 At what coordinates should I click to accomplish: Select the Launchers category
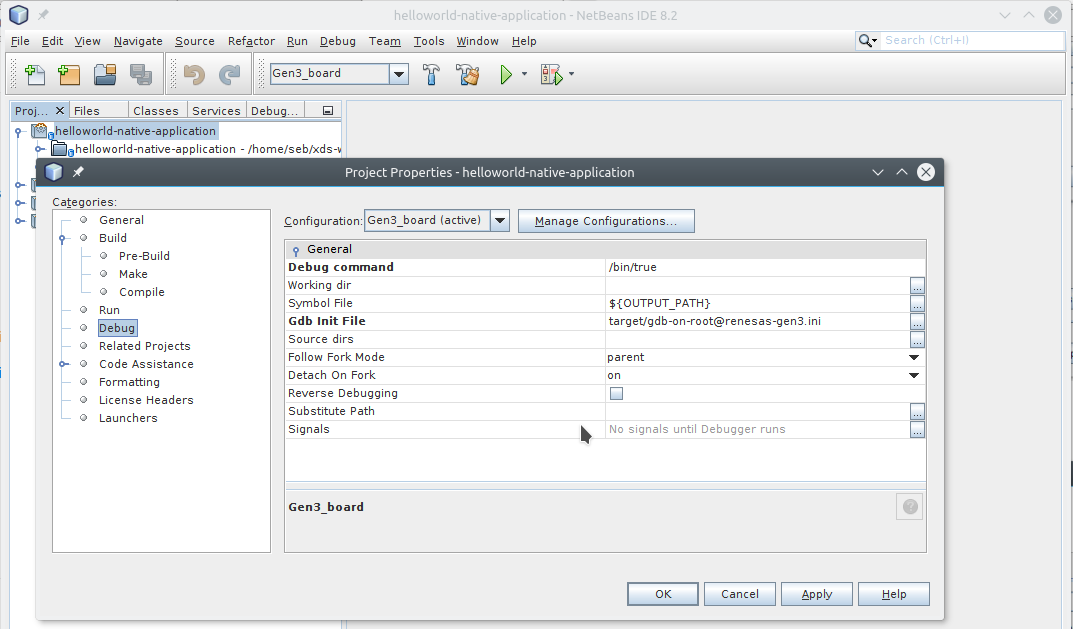[128, 418]
